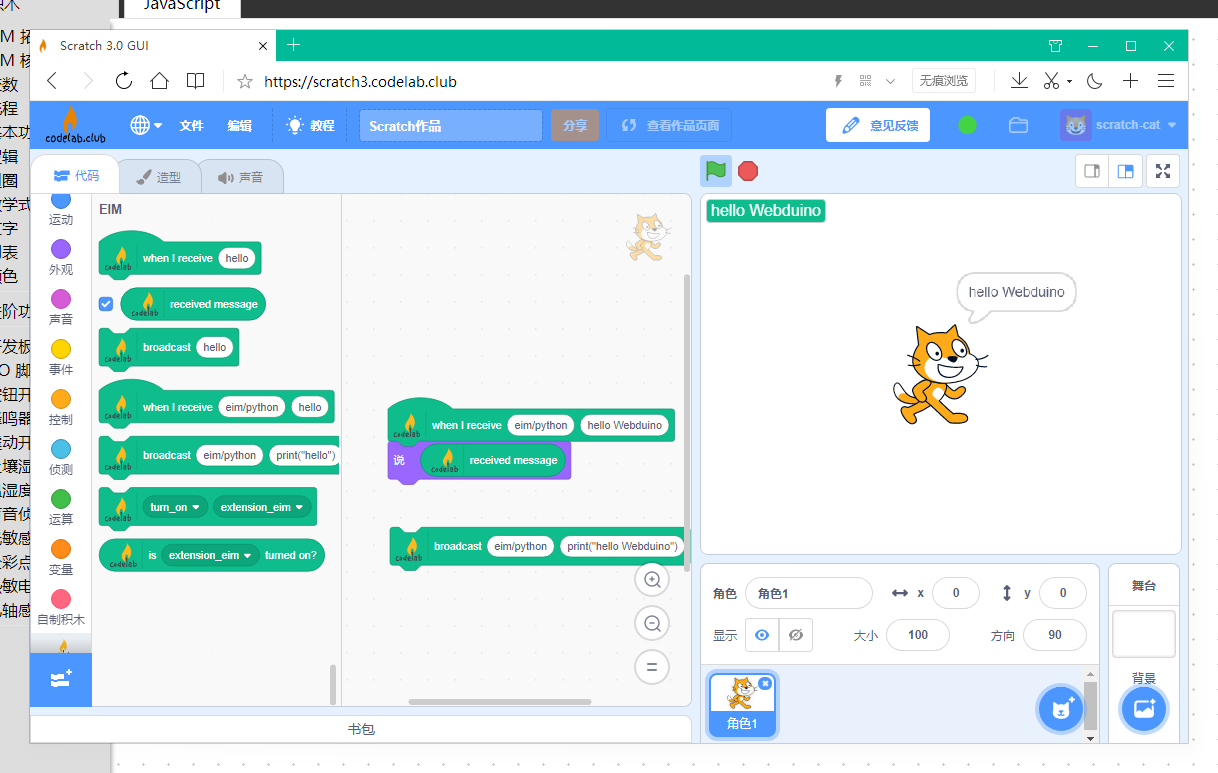Click the sprite name field 角色1

tap(809, 593)
